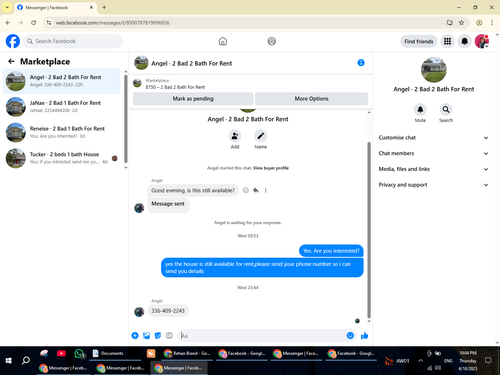The height and width of the screenshot is (375, 500).
Task: Reply to the 'Good evening' message
Action: pyautogui.click(x=256, y=190)
